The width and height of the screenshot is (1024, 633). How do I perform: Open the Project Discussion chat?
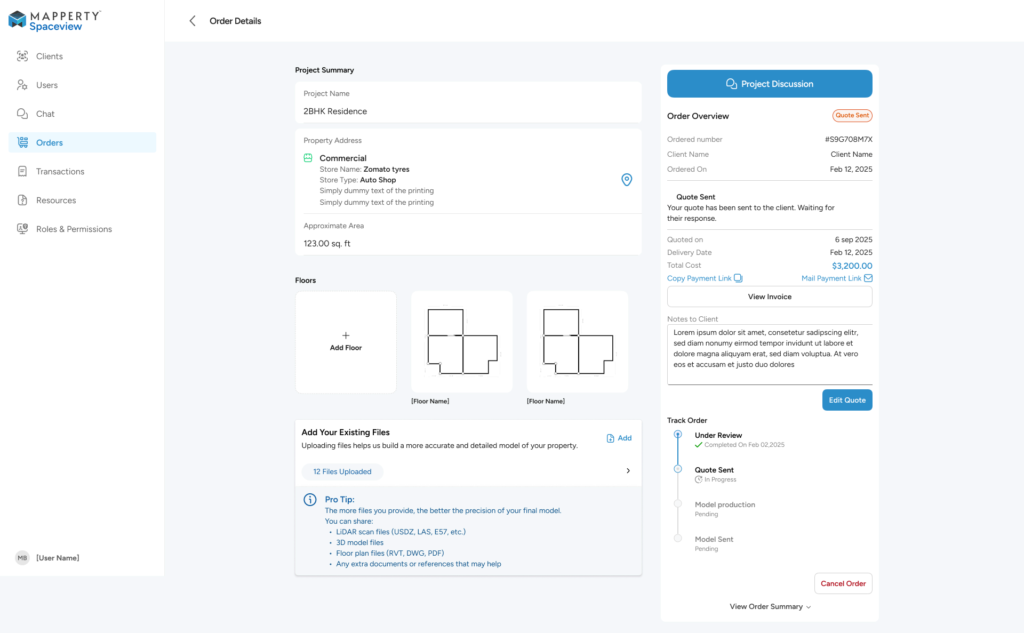click(x=769, y=84)
